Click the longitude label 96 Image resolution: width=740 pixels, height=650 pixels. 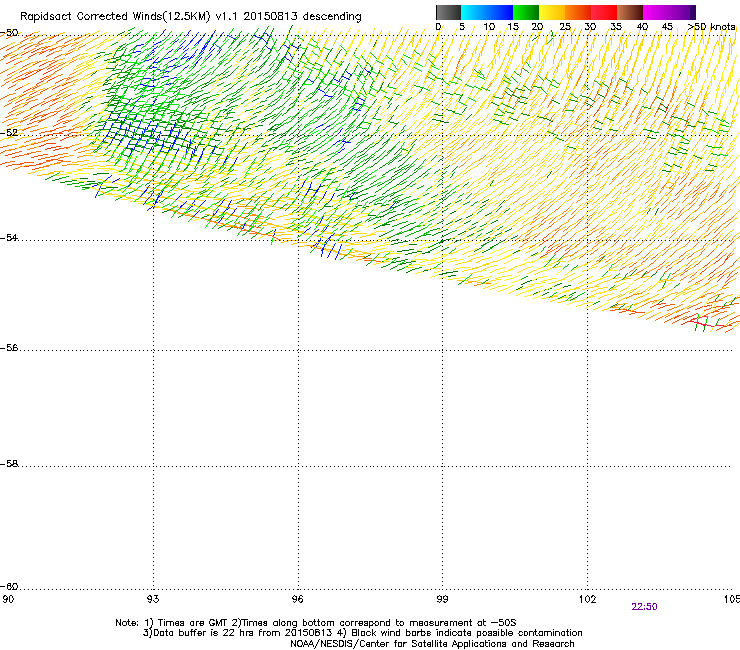pos(298,599)
